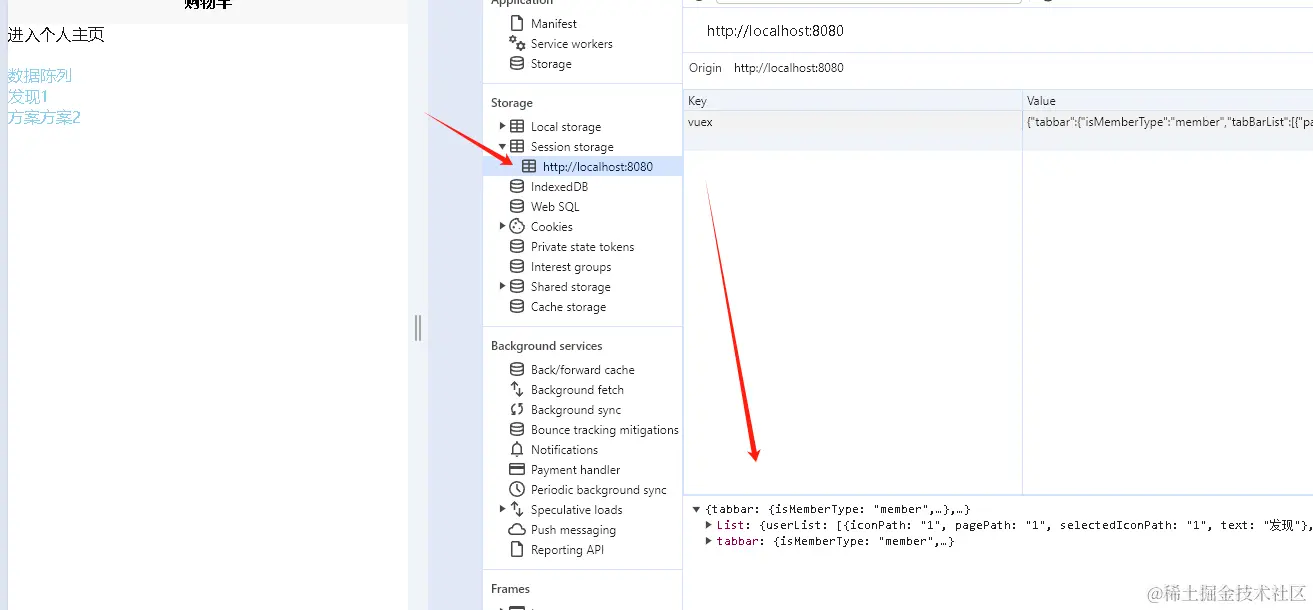Click the vuex value cell
The width and height of the screenshot is (1313, 610).
click(x=1167, y=122)
